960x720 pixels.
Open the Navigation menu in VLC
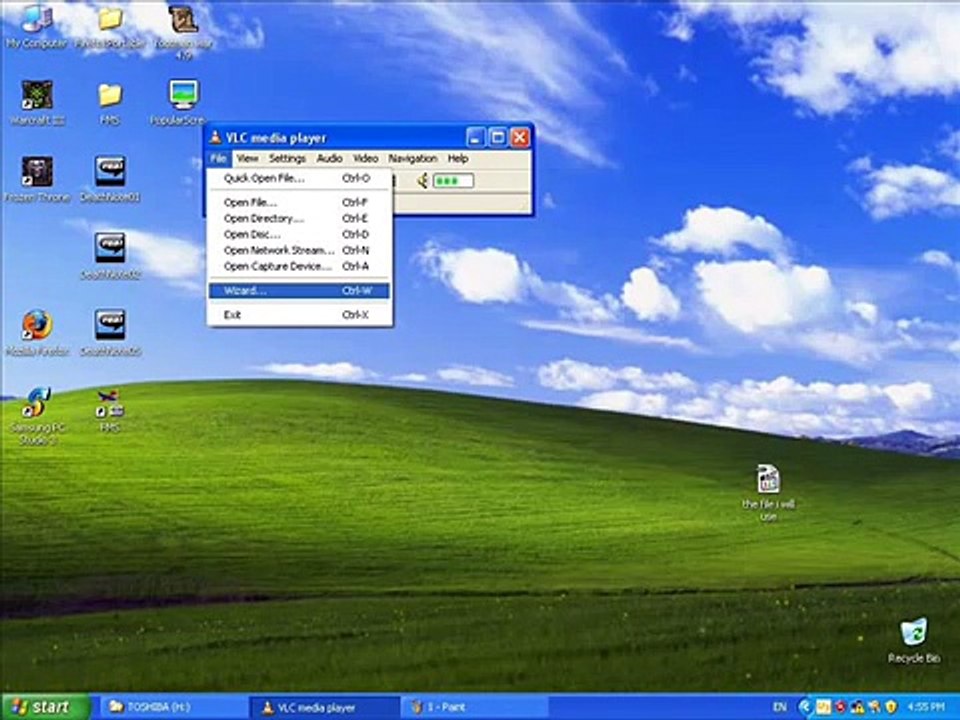[413, 159]
